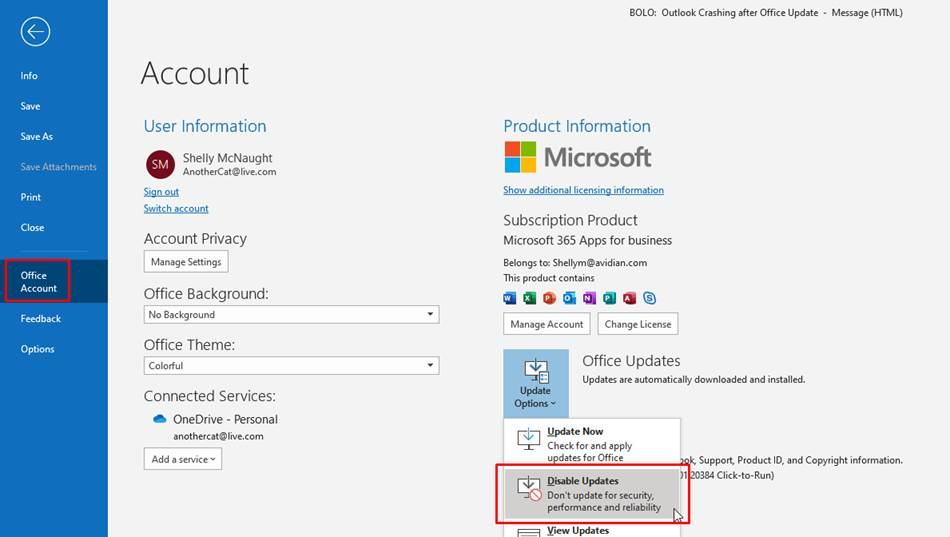The width and height of the screenshot is (950, 537).
Task: Click the Account page title
Action: pos(194,73)
